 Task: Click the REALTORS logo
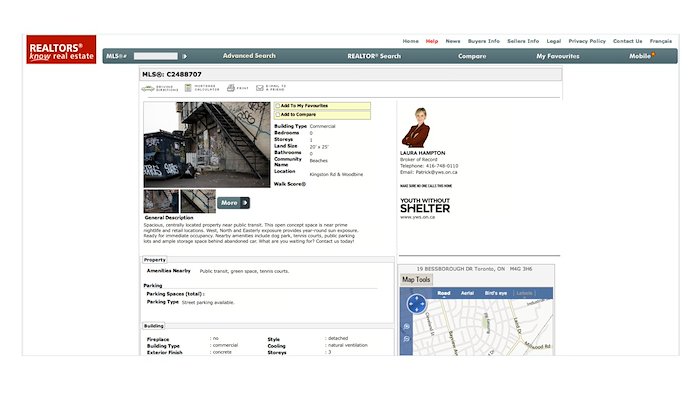[62, 49]
